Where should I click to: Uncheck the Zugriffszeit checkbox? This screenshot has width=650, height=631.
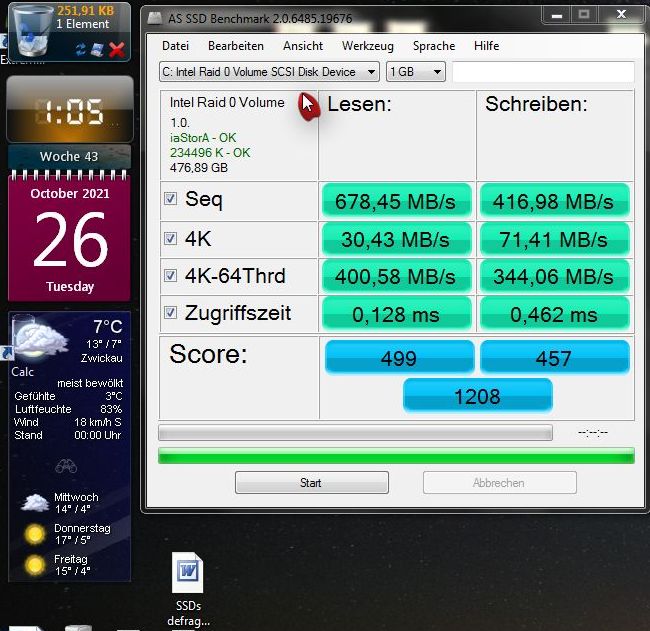click(171, 313)
